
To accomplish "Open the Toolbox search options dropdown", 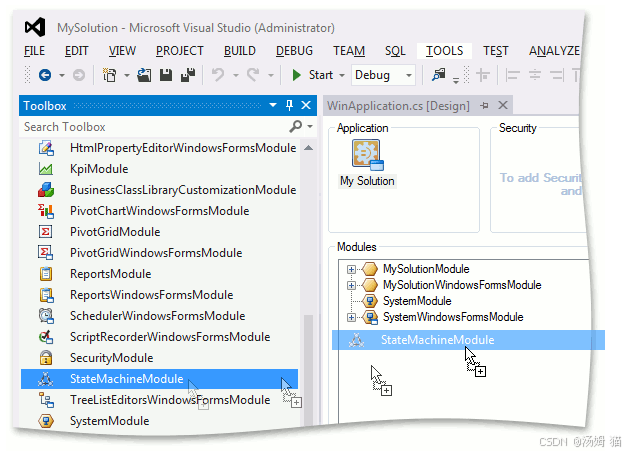I will 310,127.
